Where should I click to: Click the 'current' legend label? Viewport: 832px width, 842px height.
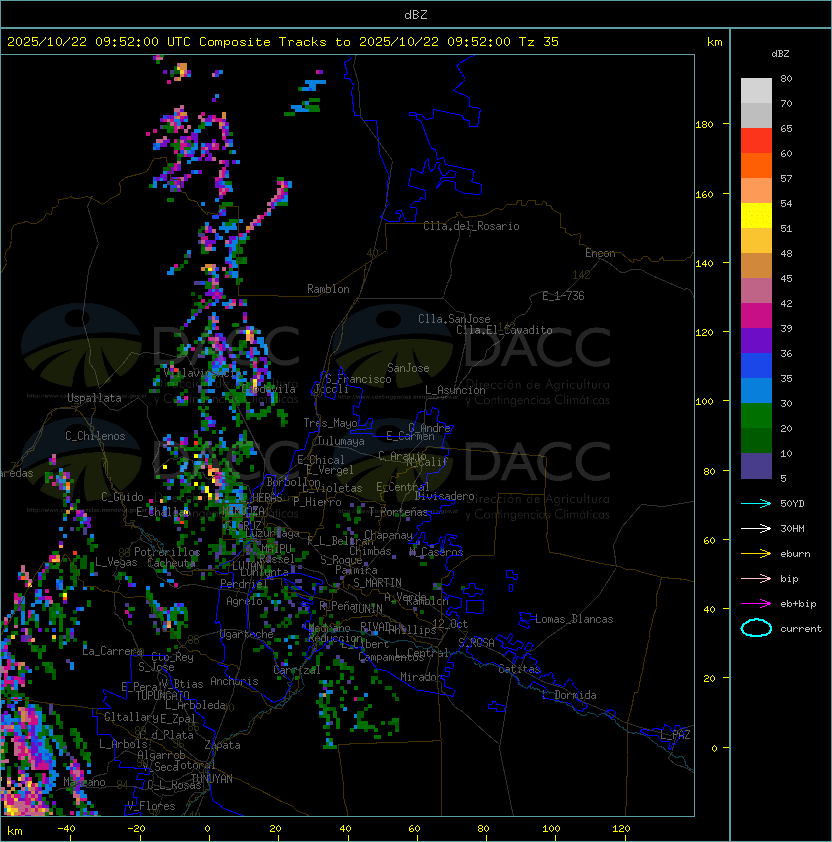(x=801, y=629)
